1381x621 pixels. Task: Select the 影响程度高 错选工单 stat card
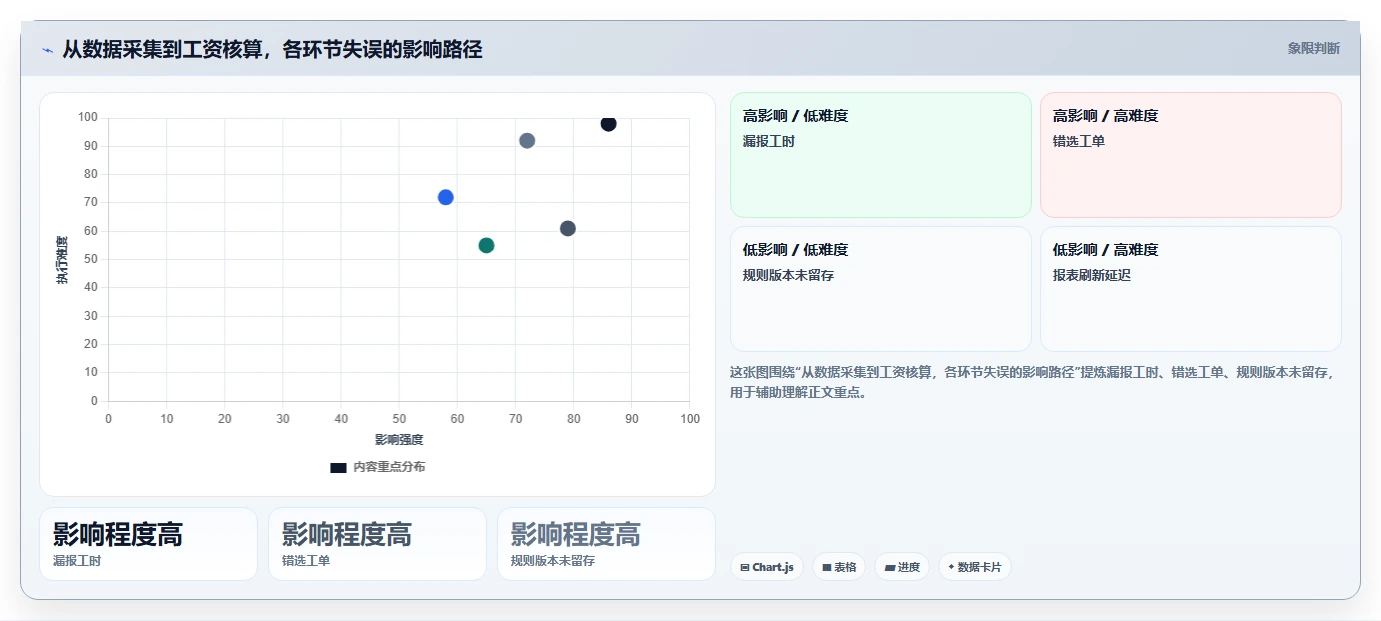pyautogui.click(x=377, y=544)
